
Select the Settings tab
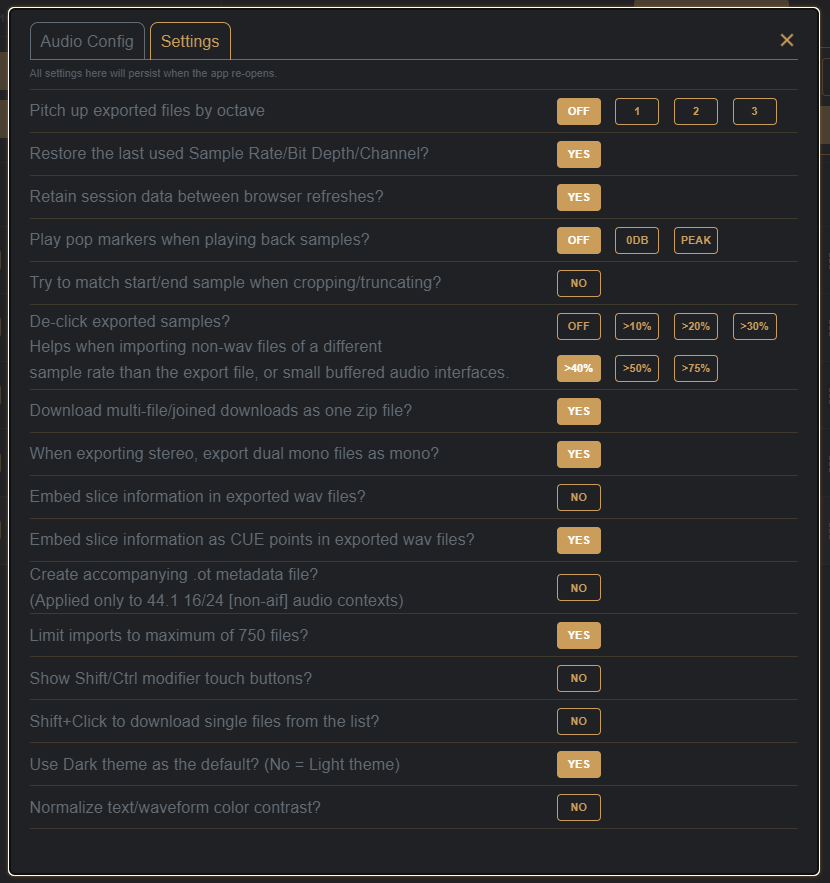[x=190, y=42]
